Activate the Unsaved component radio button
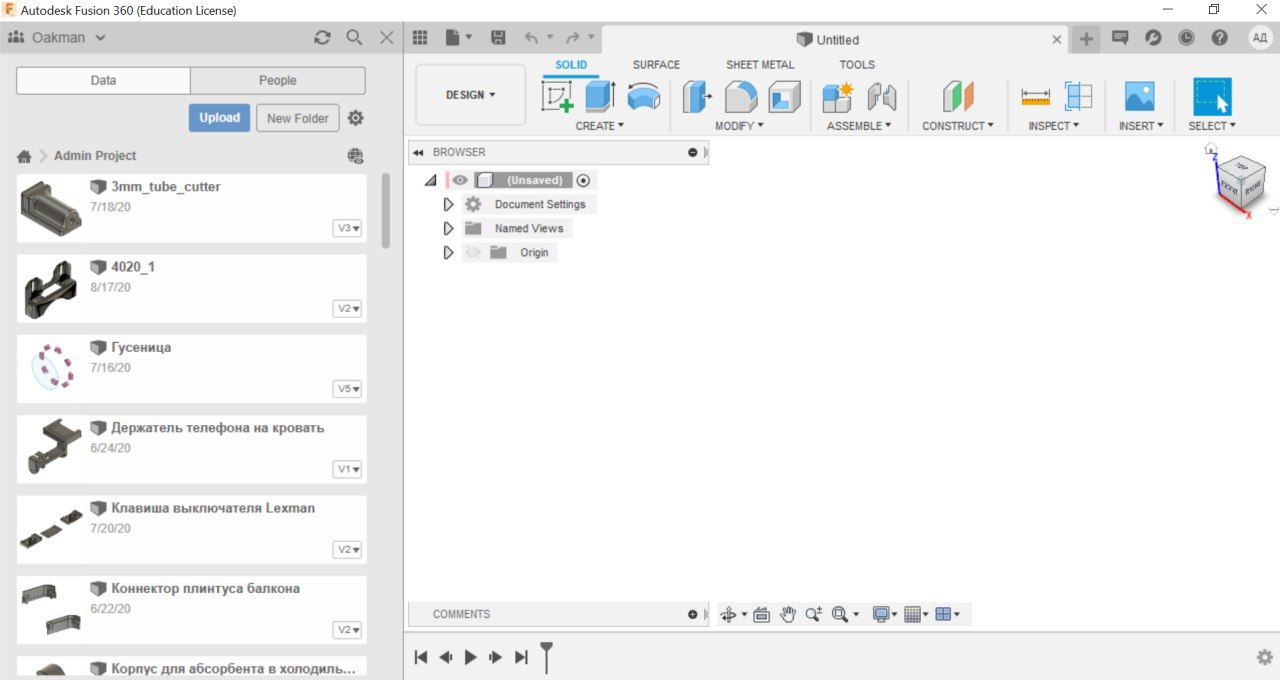This screenshot has width=1280, height=680. (584, 180)
